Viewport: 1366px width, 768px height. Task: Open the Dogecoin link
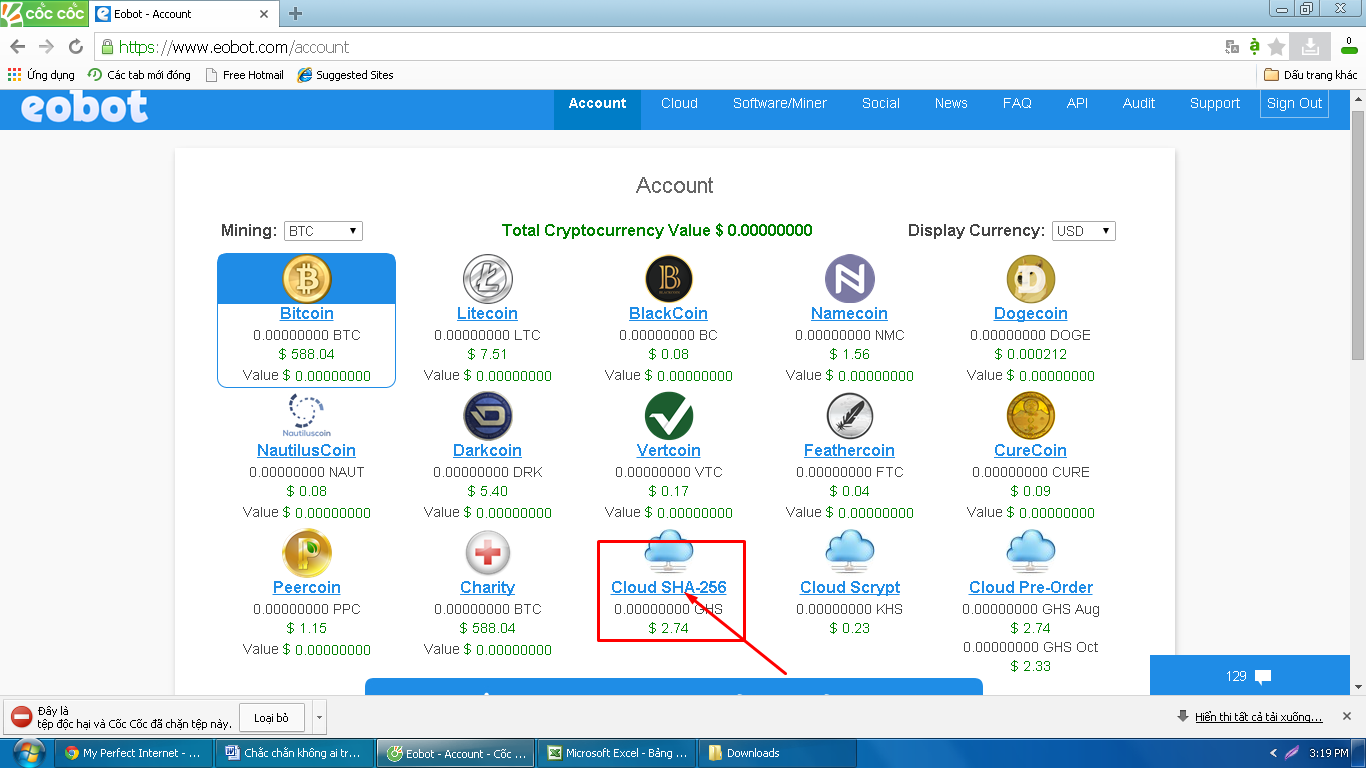click(x=1031, y=314)
